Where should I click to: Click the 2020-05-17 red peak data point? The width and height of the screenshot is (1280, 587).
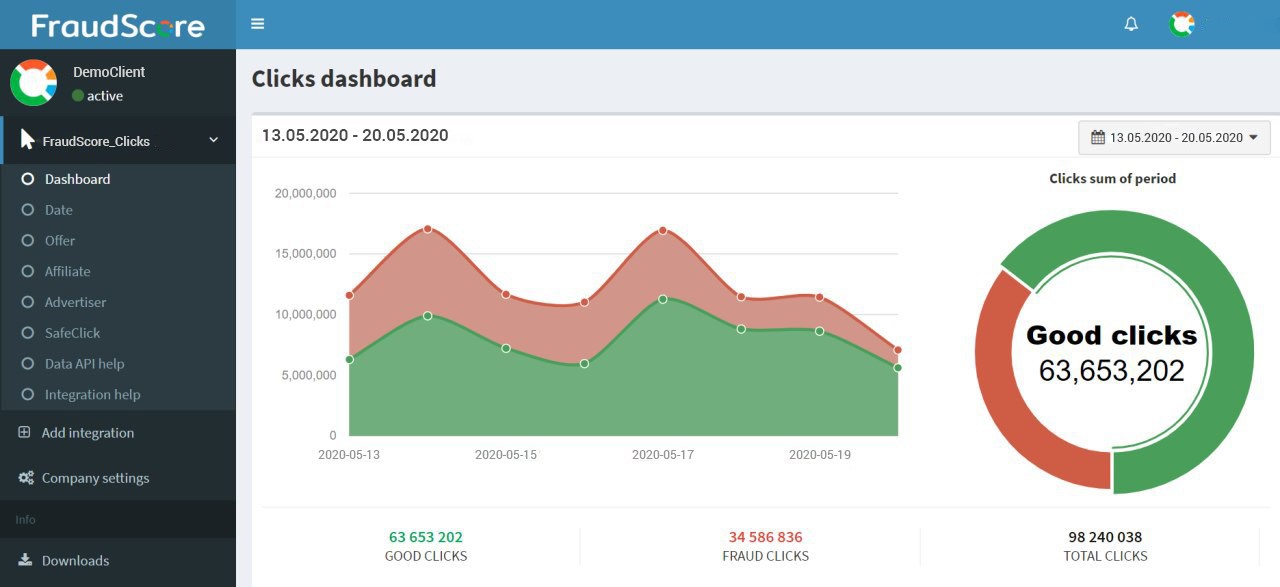pyautogui.click(x=663, y=231)
